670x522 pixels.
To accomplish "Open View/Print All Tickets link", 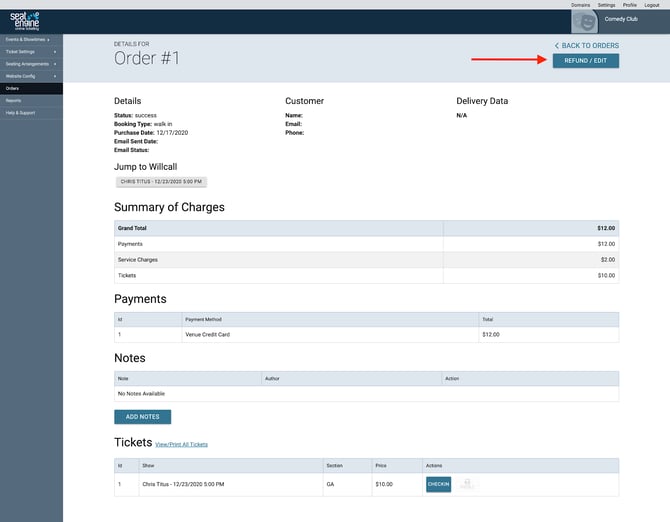I will (181, 444).
